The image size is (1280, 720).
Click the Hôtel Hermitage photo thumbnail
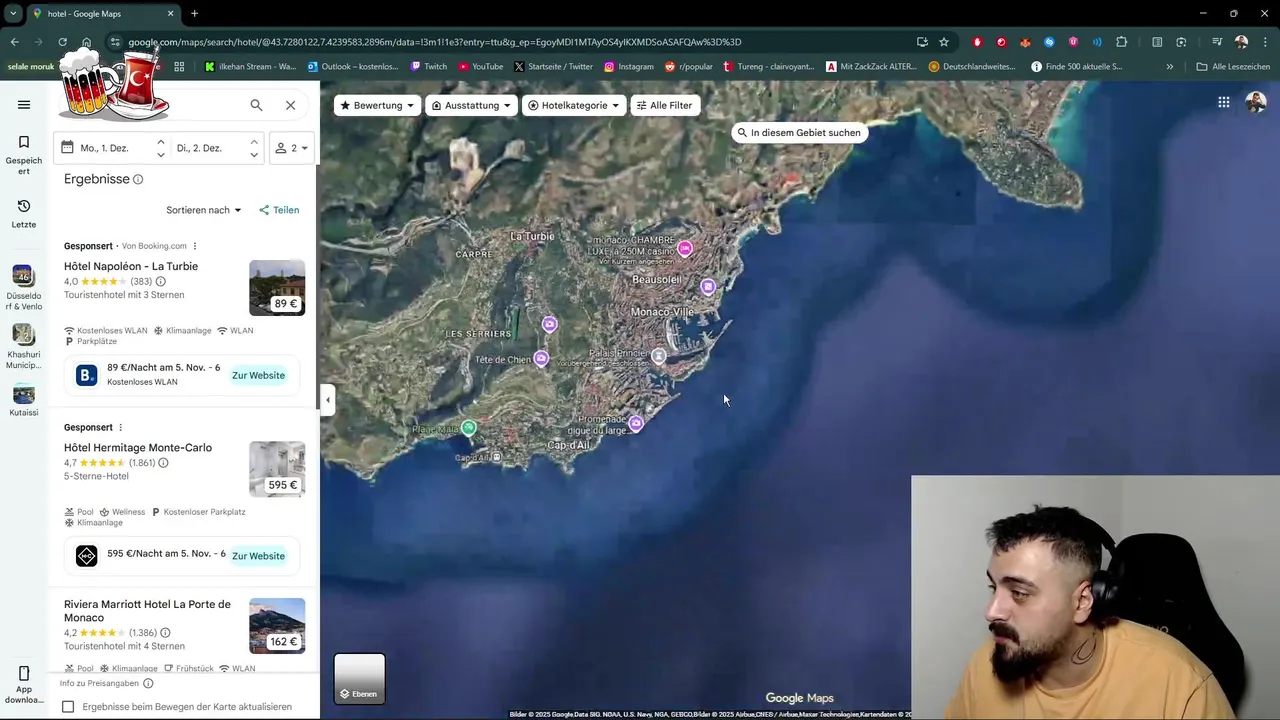coord(277,469)
